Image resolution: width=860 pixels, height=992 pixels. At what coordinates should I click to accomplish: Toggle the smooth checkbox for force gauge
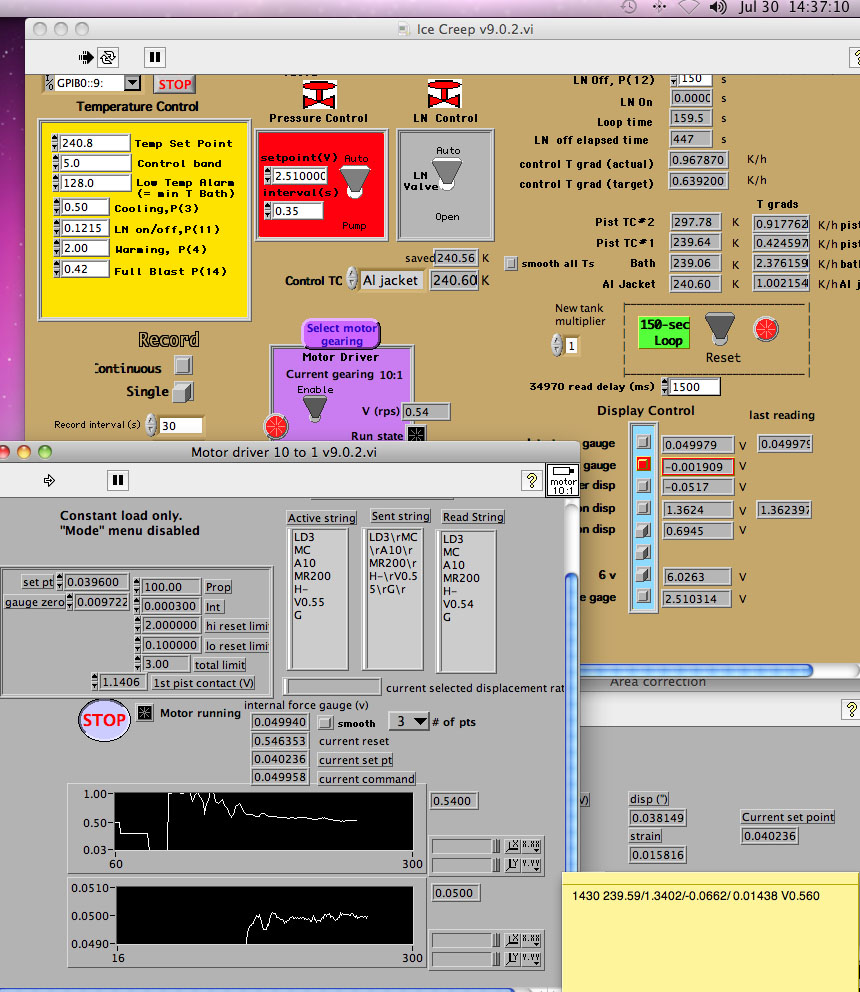coord(325,723)
